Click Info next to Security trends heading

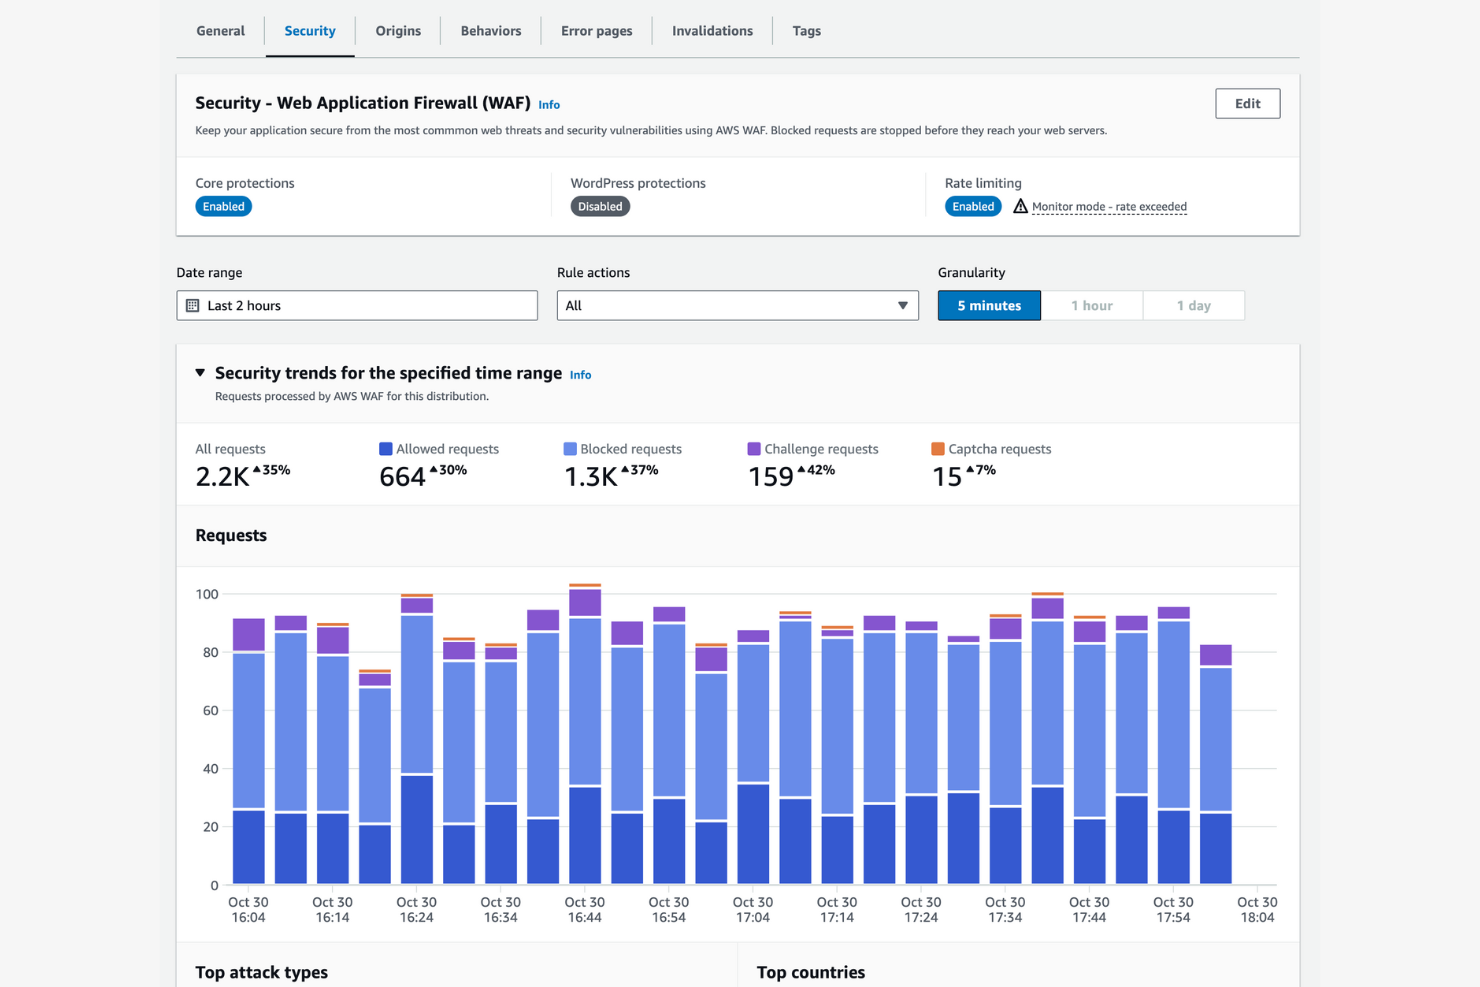pyautogui.click(x=580, y=374)
